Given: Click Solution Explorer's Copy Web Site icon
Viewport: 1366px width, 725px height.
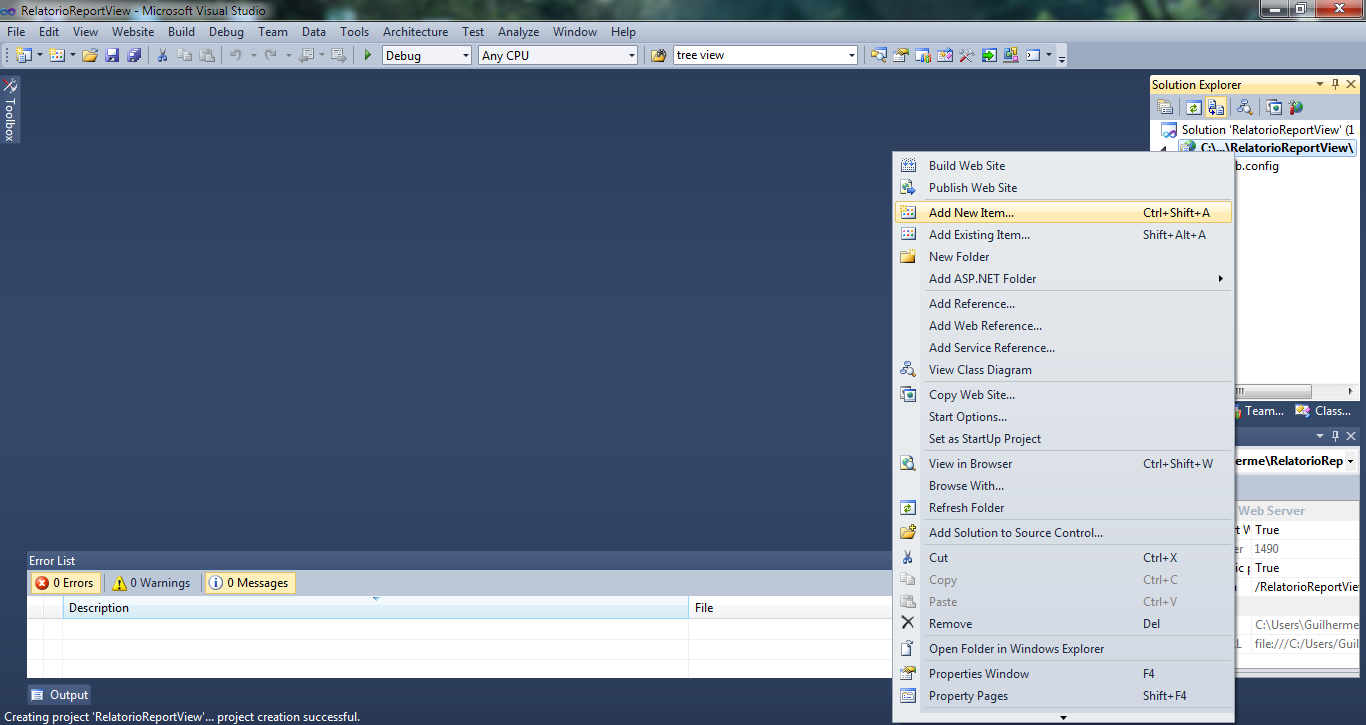Looking at the screenshot, I should click(1275, 107).
